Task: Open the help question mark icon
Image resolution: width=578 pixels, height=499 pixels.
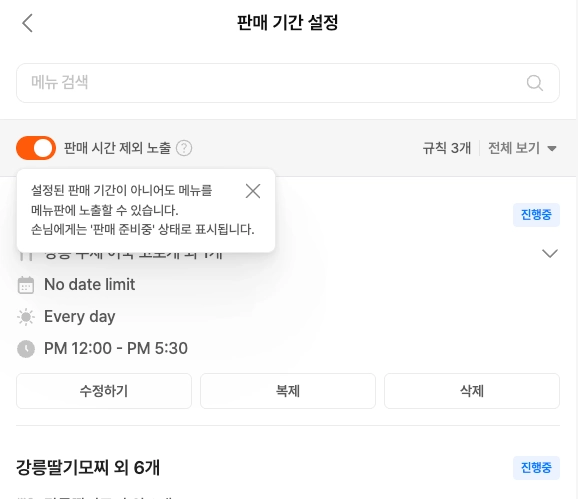Action: tap(184, 148)
